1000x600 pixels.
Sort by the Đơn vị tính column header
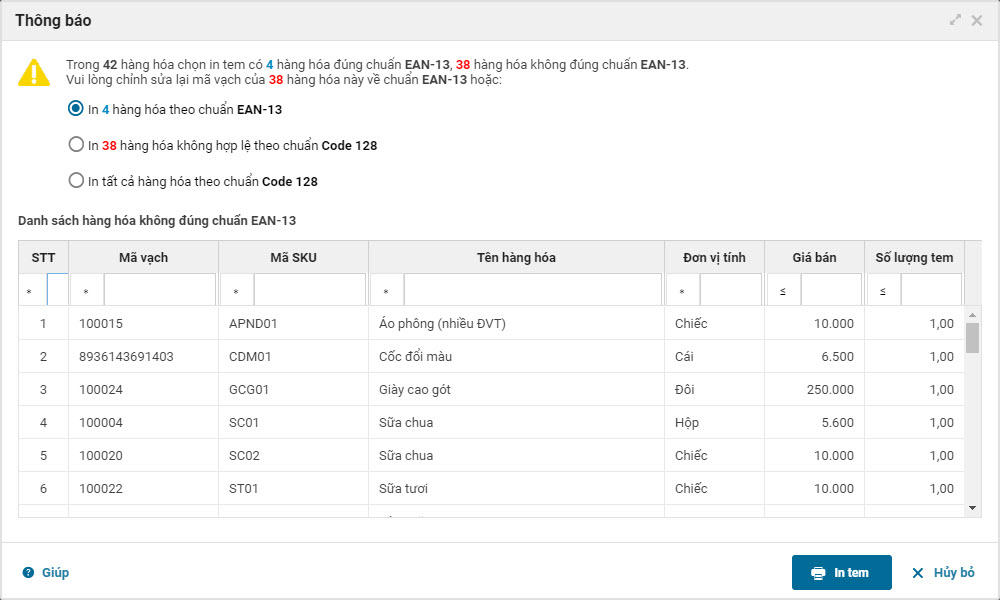[x=714, y=257]
